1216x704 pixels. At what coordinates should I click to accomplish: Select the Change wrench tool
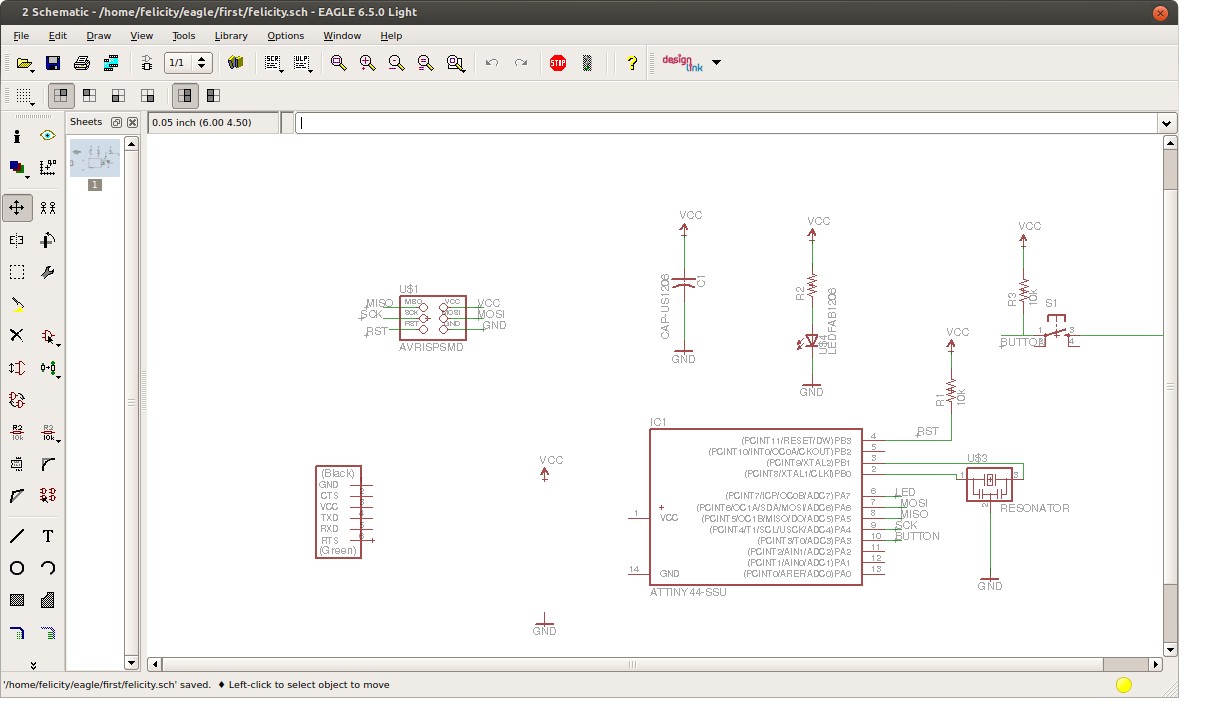click(x=47, y=272)
